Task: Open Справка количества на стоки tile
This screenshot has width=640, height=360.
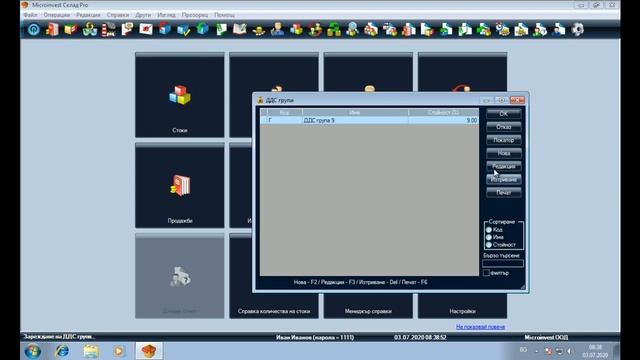Action: click(274, 306)
